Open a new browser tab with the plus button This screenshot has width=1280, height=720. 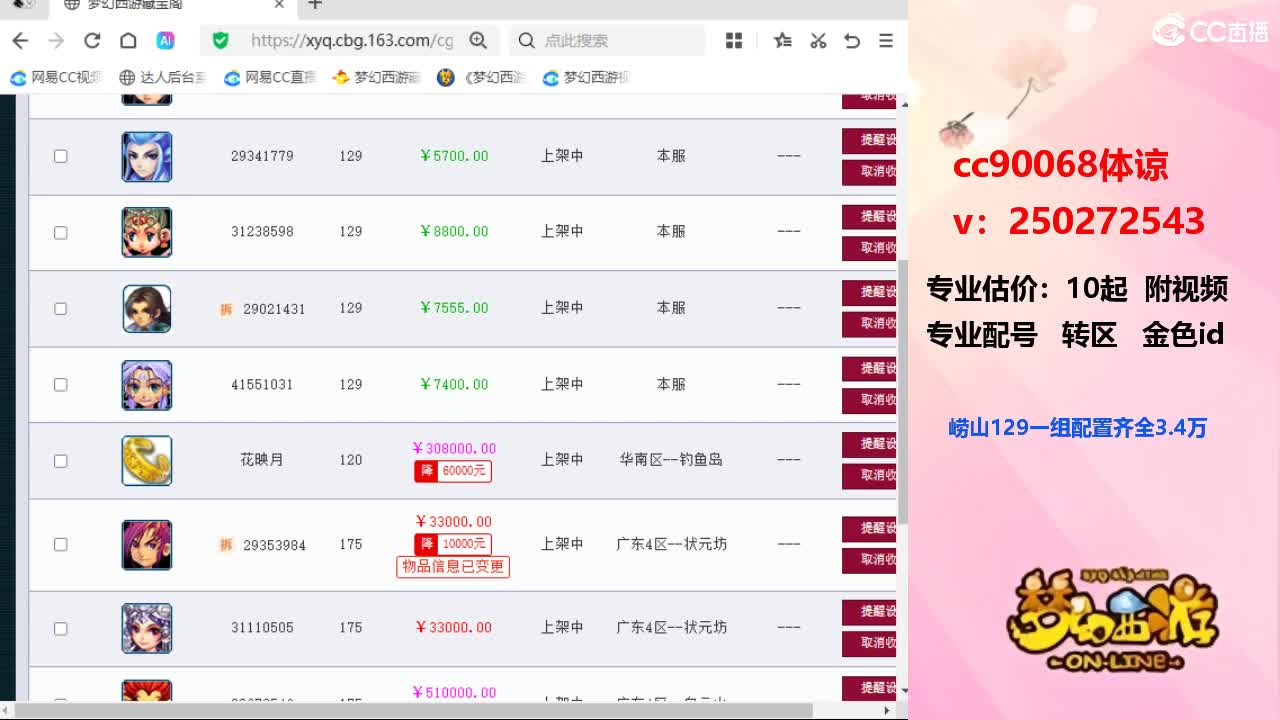coord(315,5)
